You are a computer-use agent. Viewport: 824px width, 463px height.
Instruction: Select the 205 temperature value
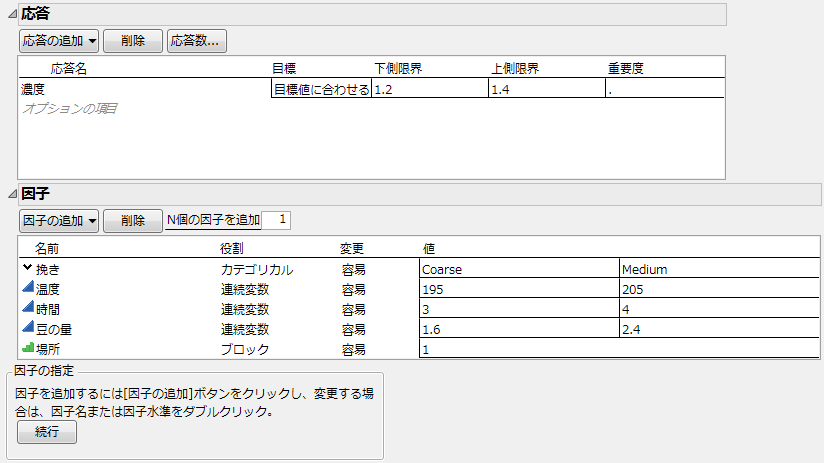[719, 289]
